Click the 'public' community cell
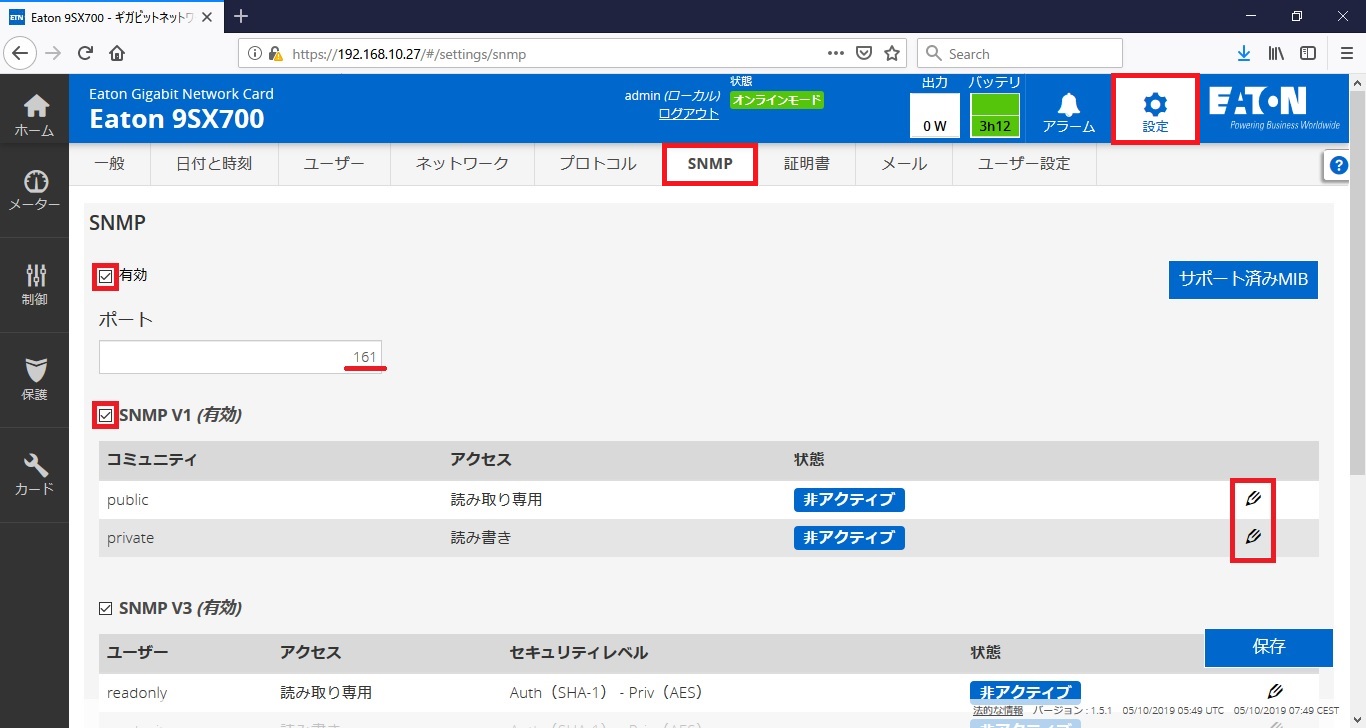Screen dimensions: 1366x728 click(x=128, y=499)
